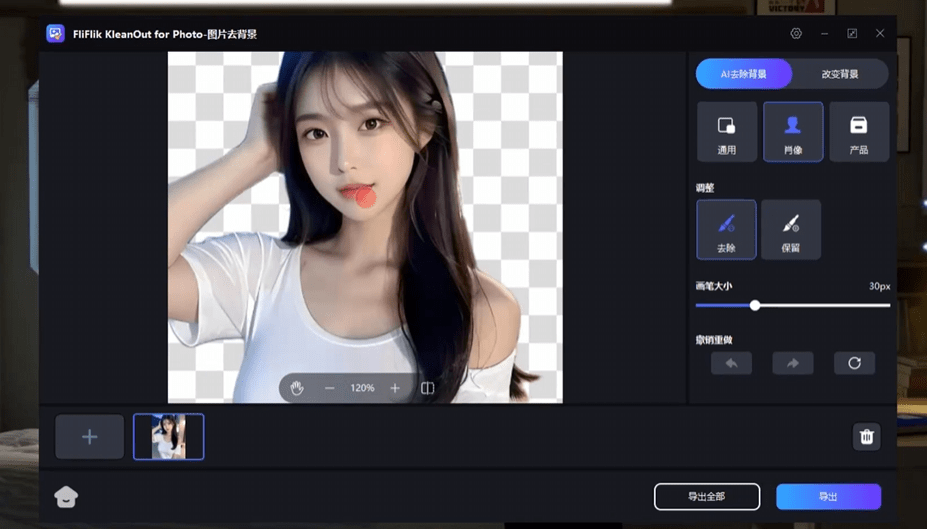The height and width of the screenshot is (529, 927).
Task: Select the hand pan tool
Action: pos(296,388)
